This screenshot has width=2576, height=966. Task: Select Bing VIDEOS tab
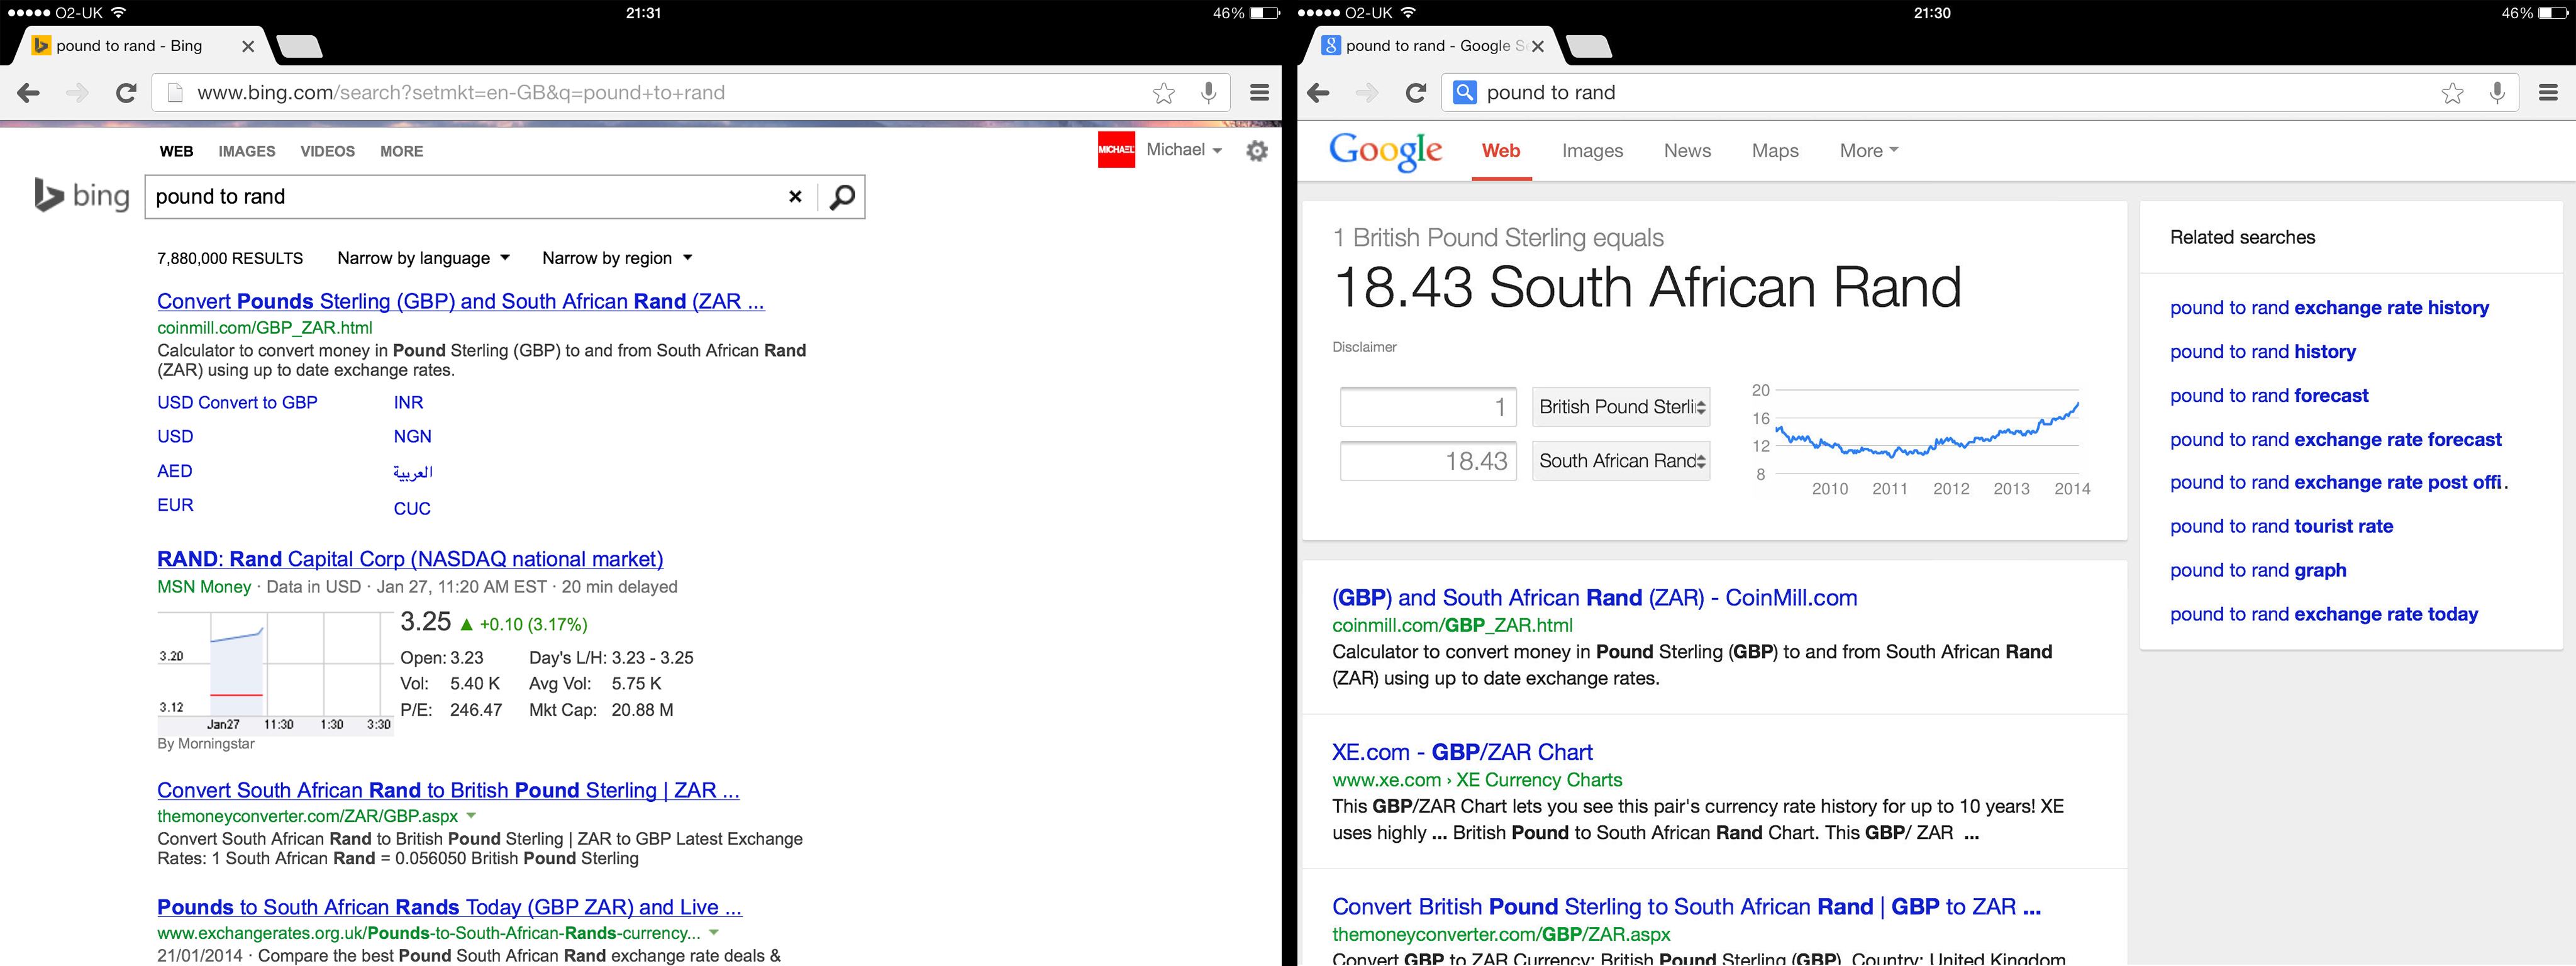point(327,151)
